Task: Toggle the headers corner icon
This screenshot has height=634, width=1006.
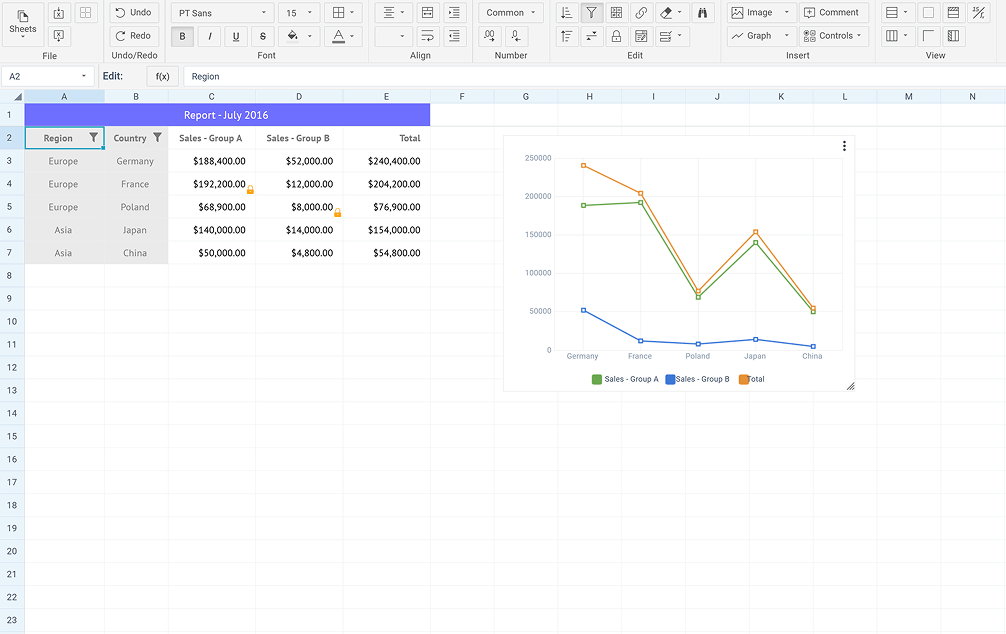Action: click(928, 37)
